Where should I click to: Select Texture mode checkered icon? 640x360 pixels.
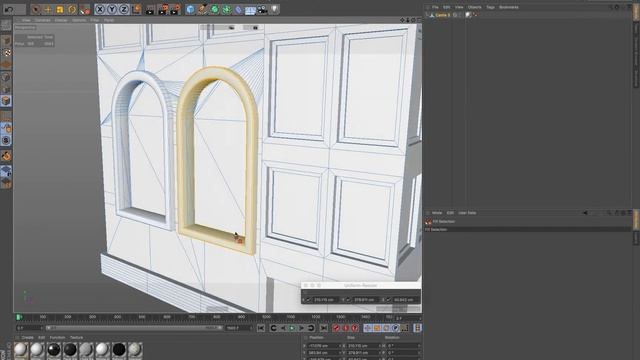click(x=6, y=53)
